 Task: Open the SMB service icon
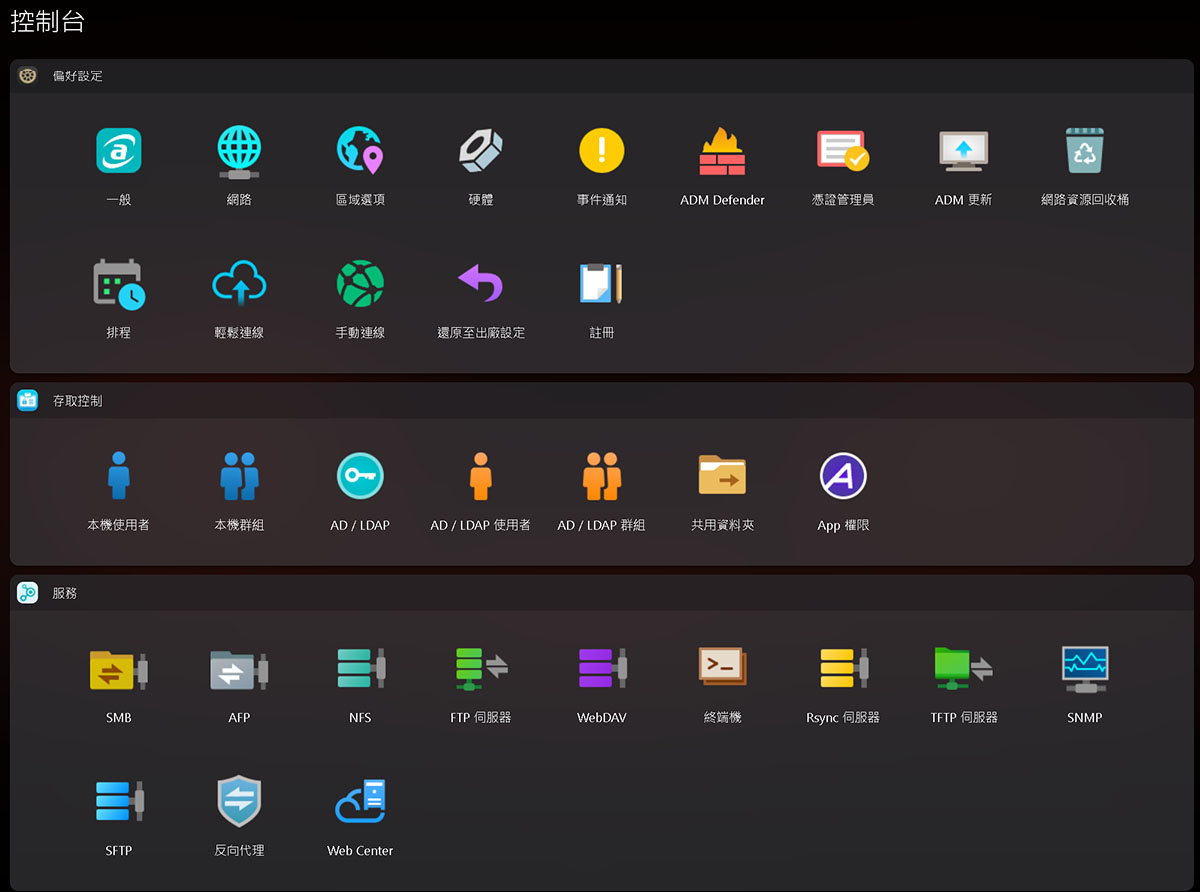click(118, 670)
